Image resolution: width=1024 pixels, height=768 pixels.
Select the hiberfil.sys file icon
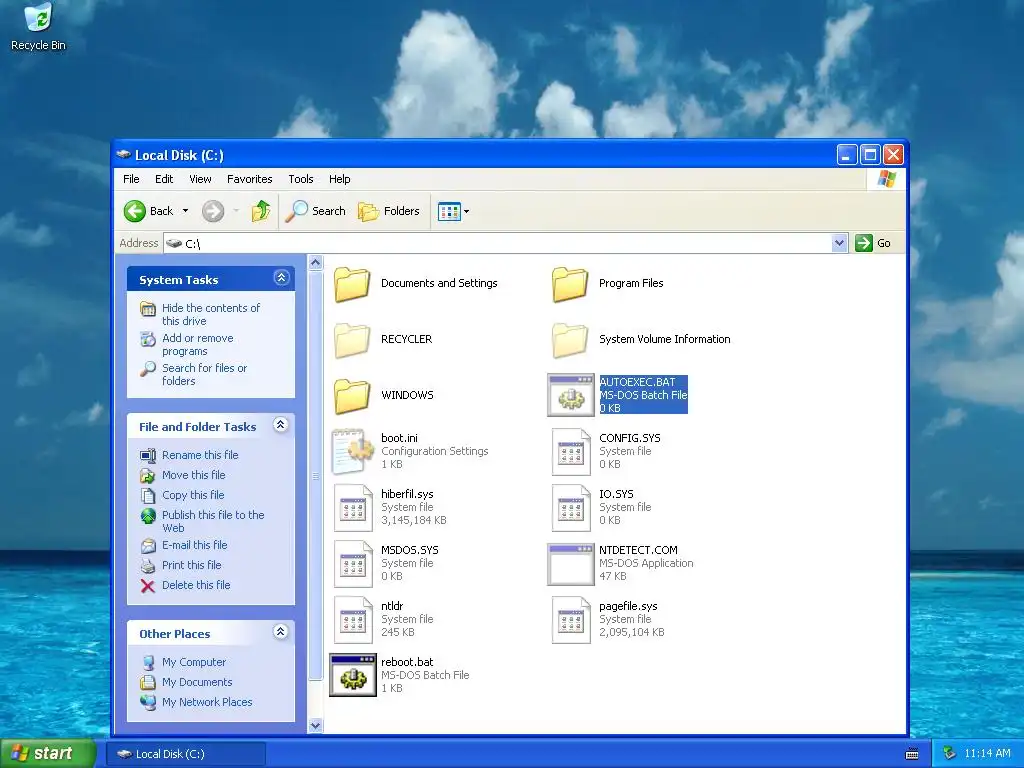click(353, 507)
